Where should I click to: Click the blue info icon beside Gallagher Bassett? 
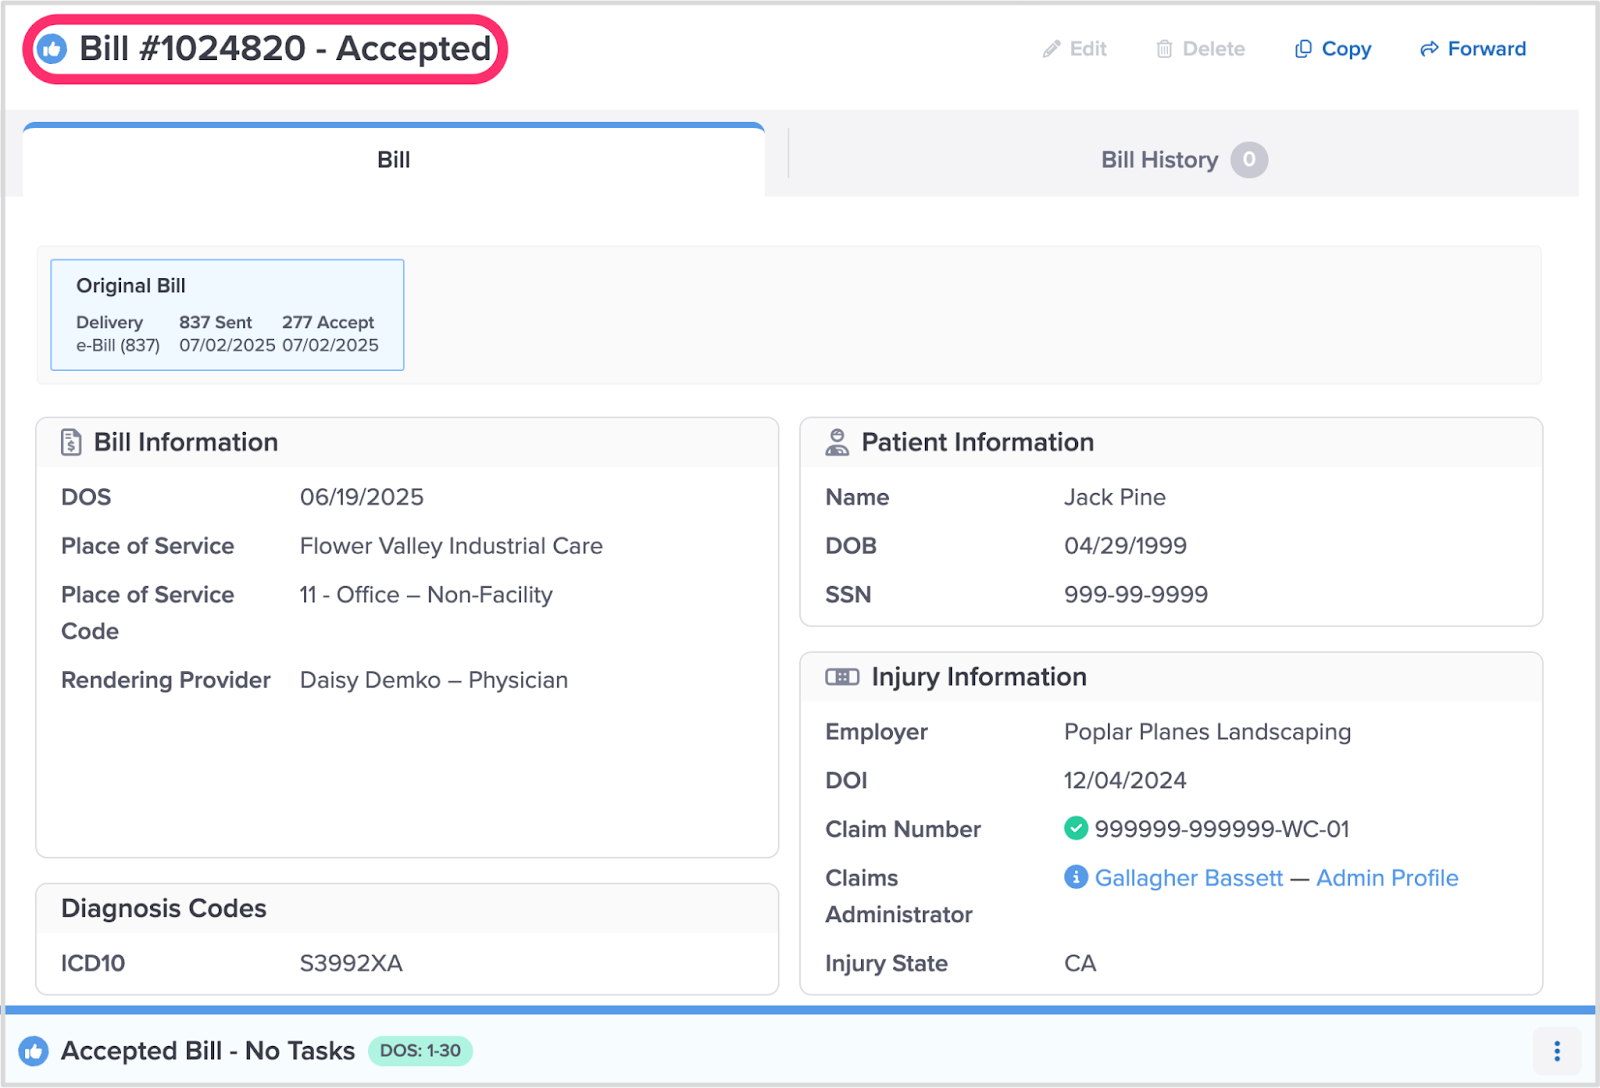(1076, 877)
